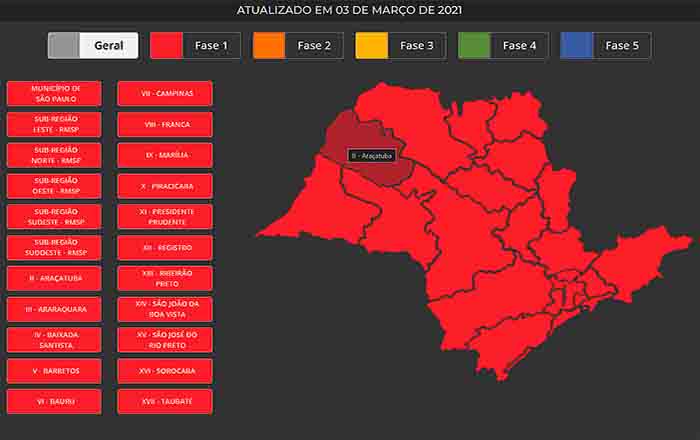
Task: Select Sub-região Leste - RMSP button
Action: (x=56, y=124)
